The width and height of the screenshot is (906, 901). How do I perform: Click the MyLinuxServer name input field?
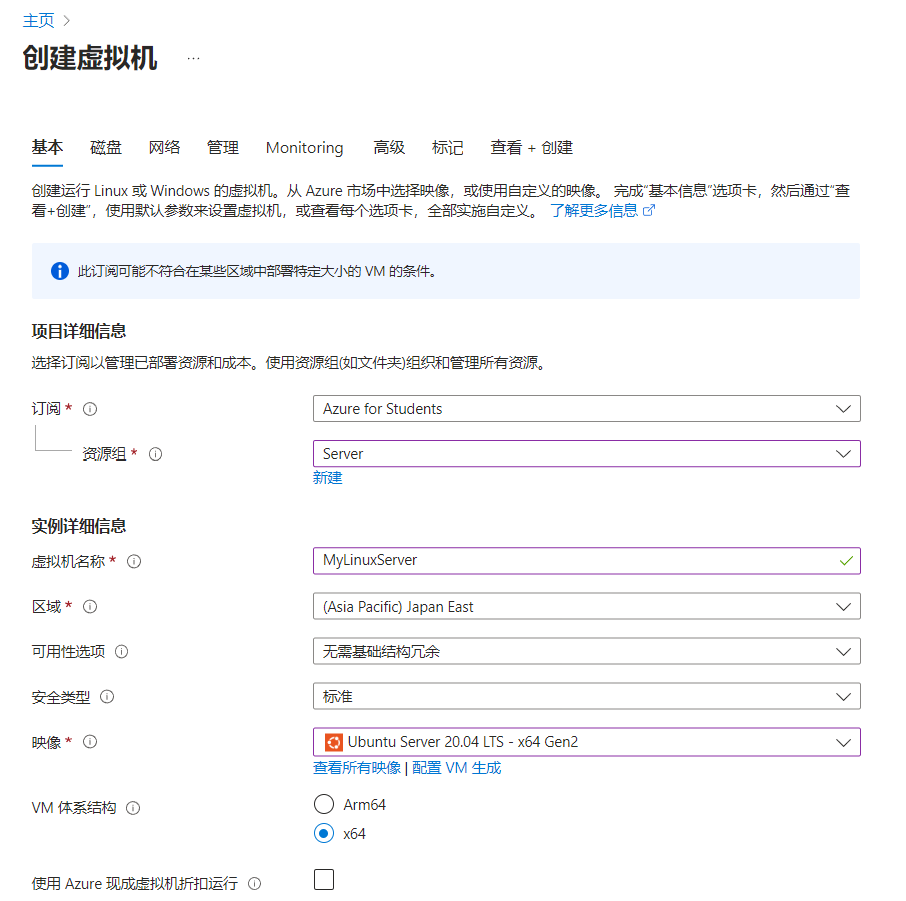click(x=586, y=561)
